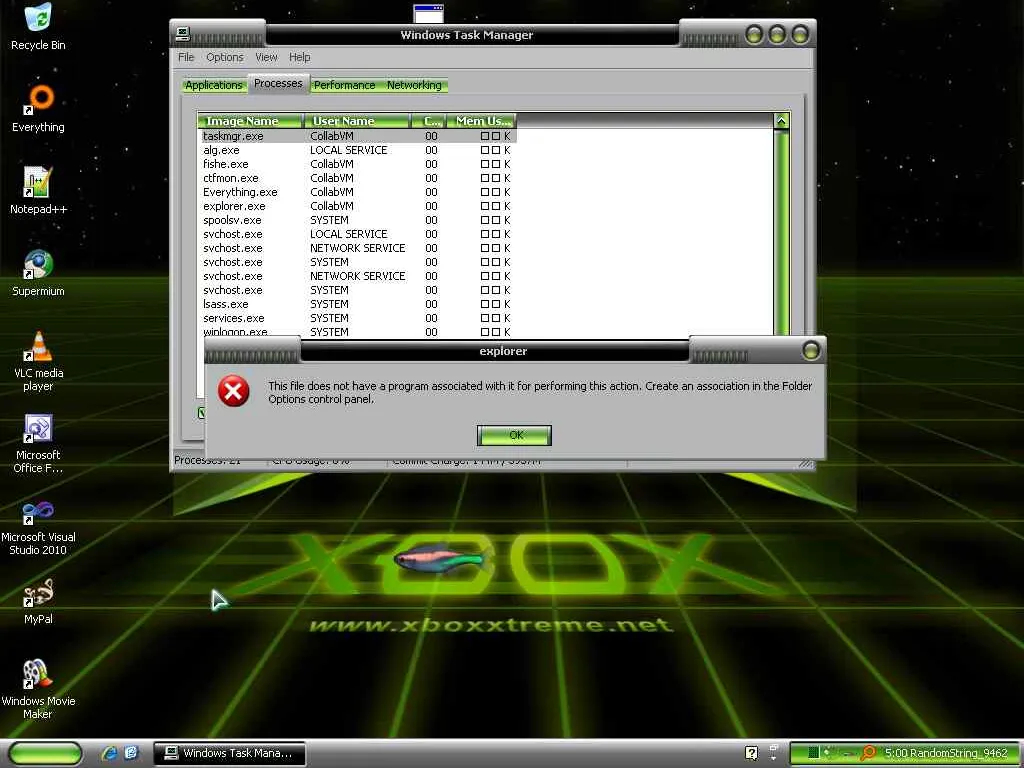Select the Everything.exe process row

(x=358, y=192)
